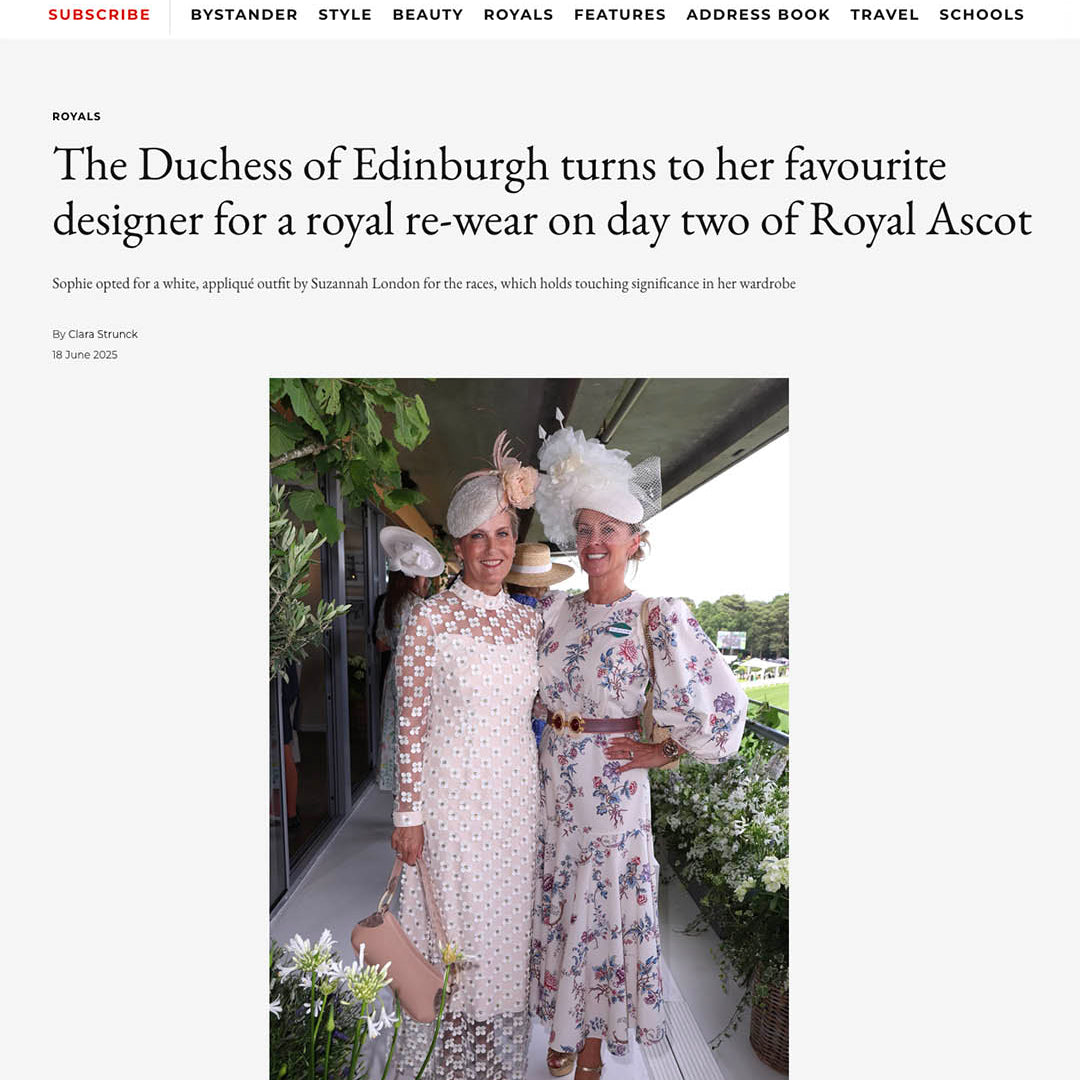Open the FEATURES section
1080x1080 pixels.
[x=620, y=14]
